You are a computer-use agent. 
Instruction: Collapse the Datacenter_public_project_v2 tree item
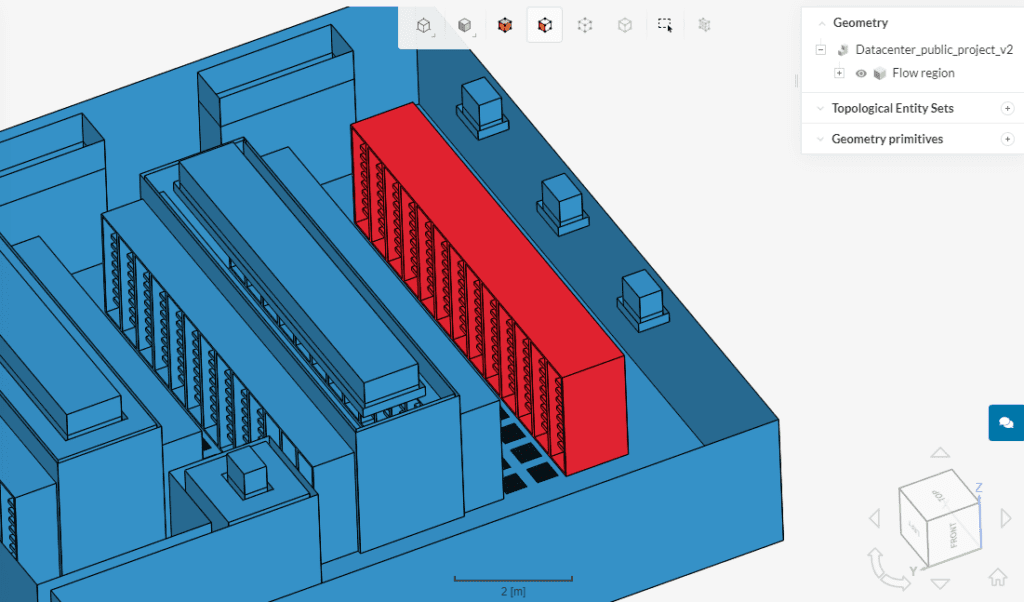coord(822,49)
